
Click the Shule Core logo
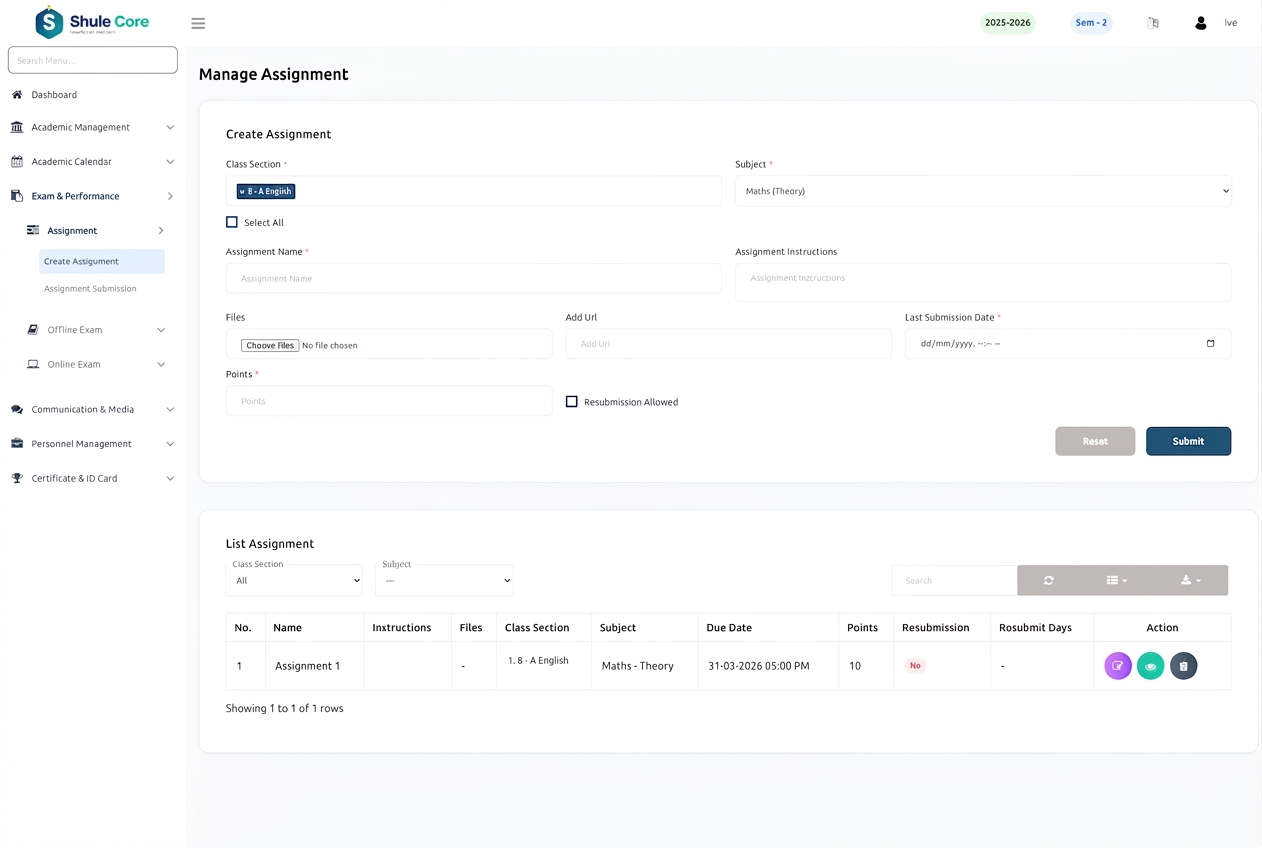coord(91,22)
